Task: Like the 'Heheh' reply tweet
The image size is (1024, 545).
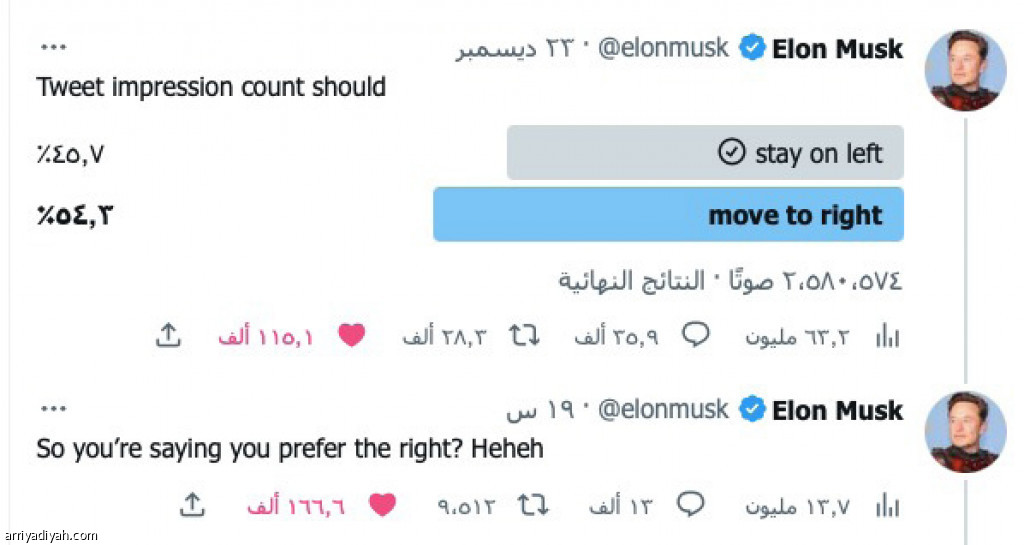Action: (382, 506)
